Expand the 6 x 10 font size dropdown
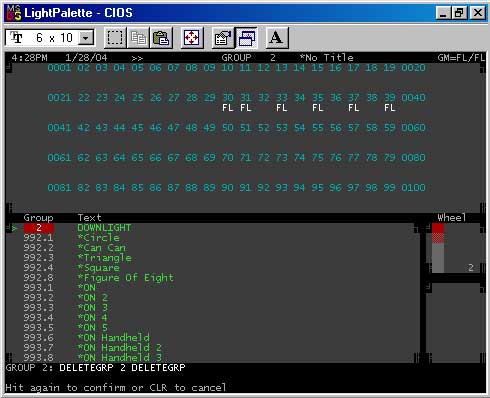The image size is (490, 398). (x=86, y=38)
